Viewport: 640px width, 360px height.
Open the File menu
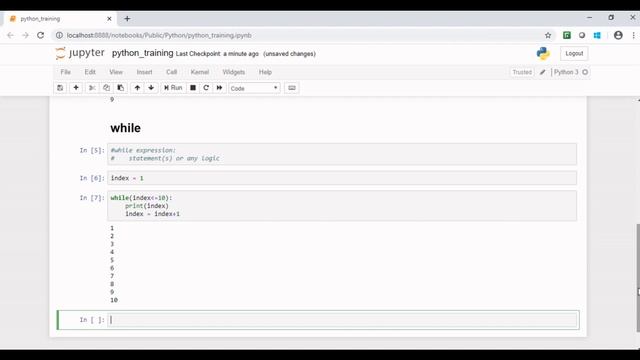pyautogui.click(x=65, y=72)
